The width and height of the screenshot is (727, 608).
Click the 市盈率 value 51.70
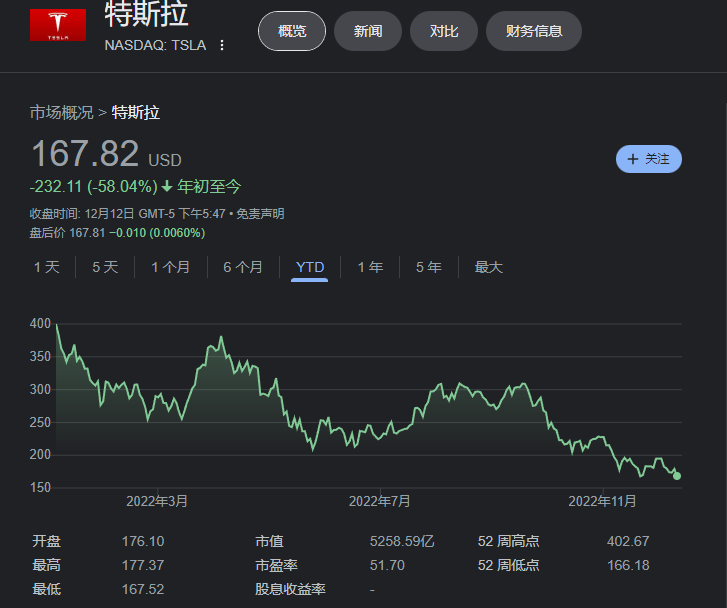click(x=387, y=565)
